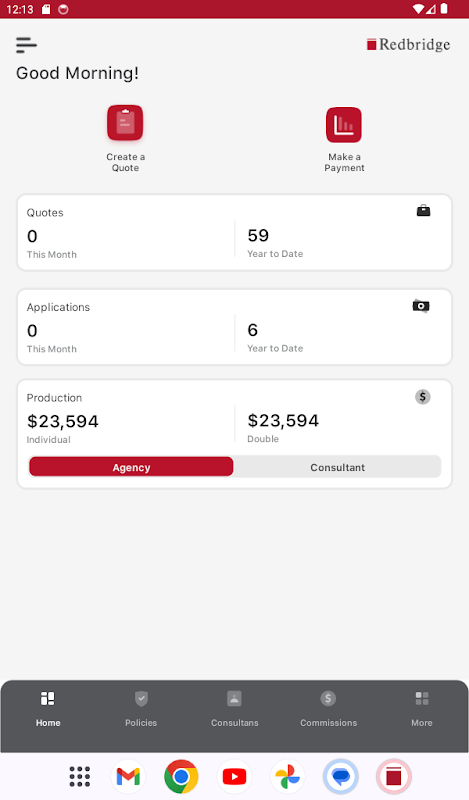Tap the Create a Quote icon
Image resolution: width=469 pixels, height=800 pixels.
(125, 123)
